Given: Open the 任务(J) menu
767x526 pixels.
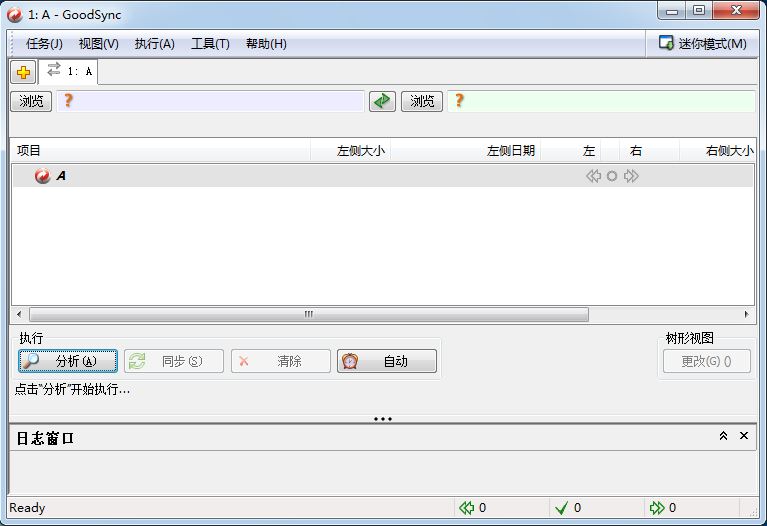Looking at the screenshot, I should click(44, 44).
